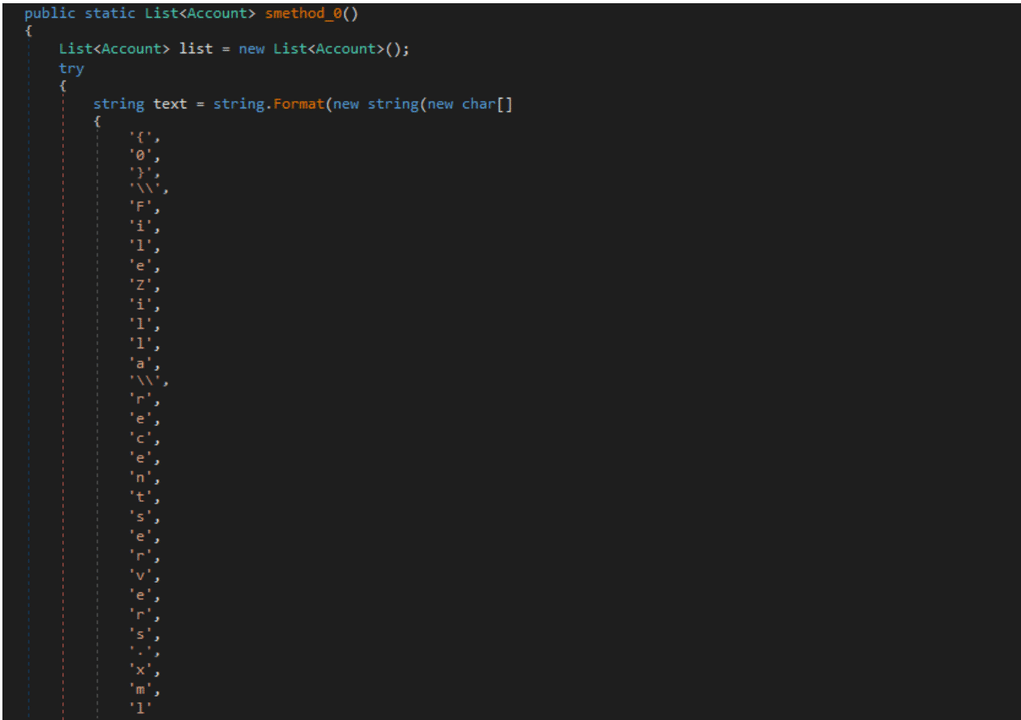Click the 'public' keyword in the method signature
Screen dimensions: 1021x720
[x=49, y=14]
